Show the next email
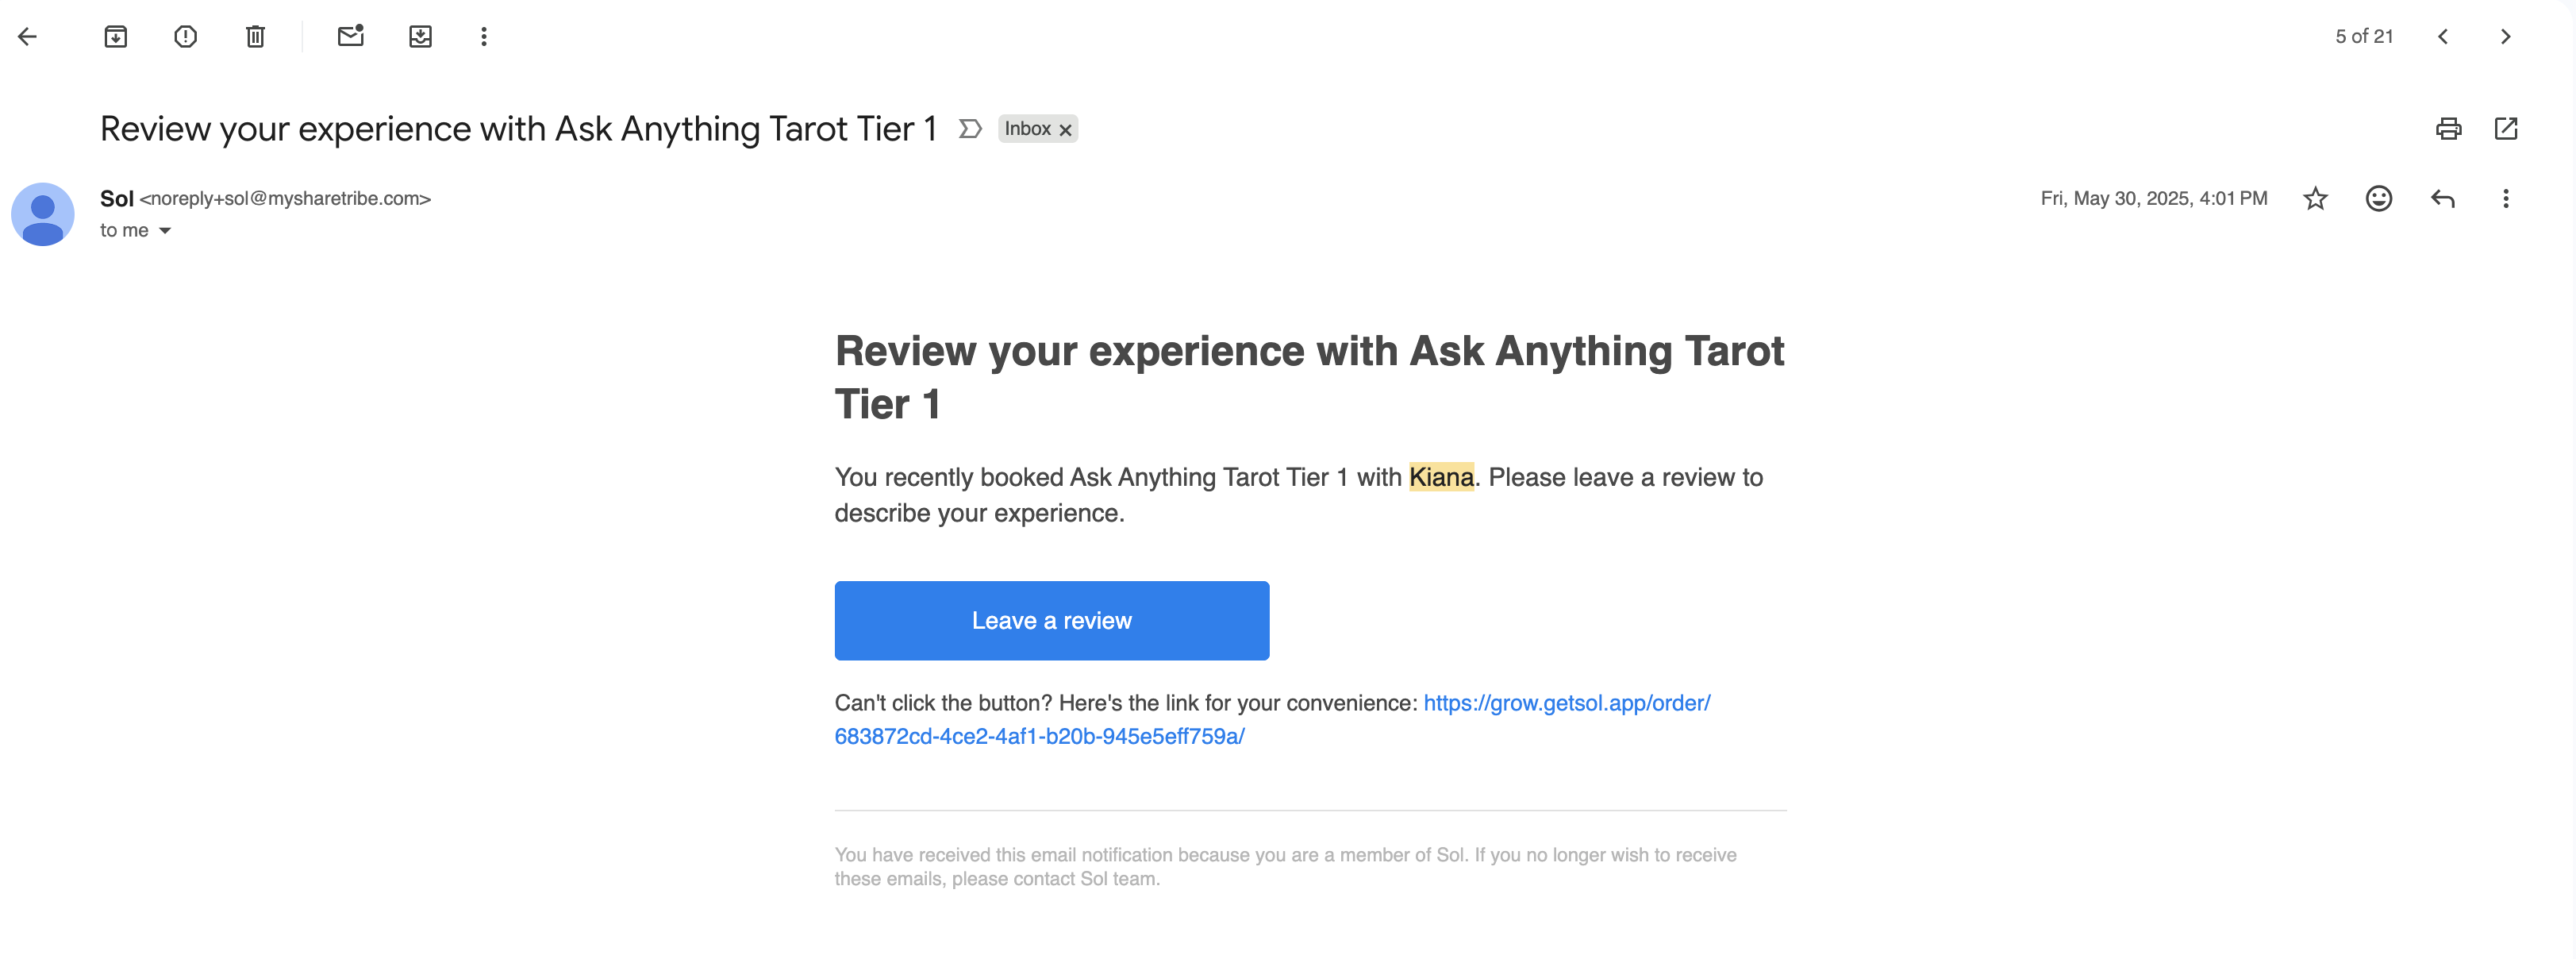 click(2505, 37)
